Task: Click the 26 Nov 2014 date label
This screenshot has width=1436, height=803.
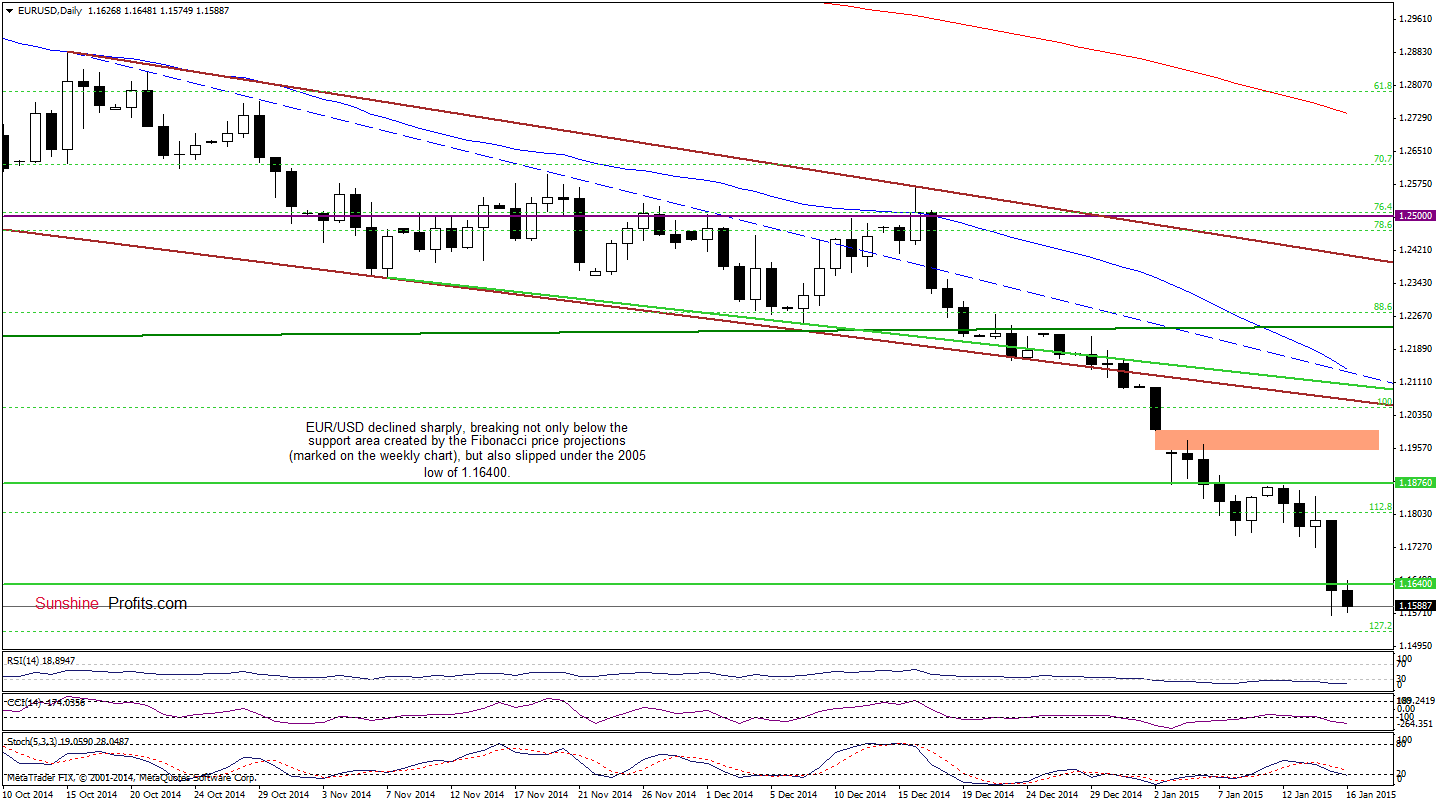Action: 668,795
